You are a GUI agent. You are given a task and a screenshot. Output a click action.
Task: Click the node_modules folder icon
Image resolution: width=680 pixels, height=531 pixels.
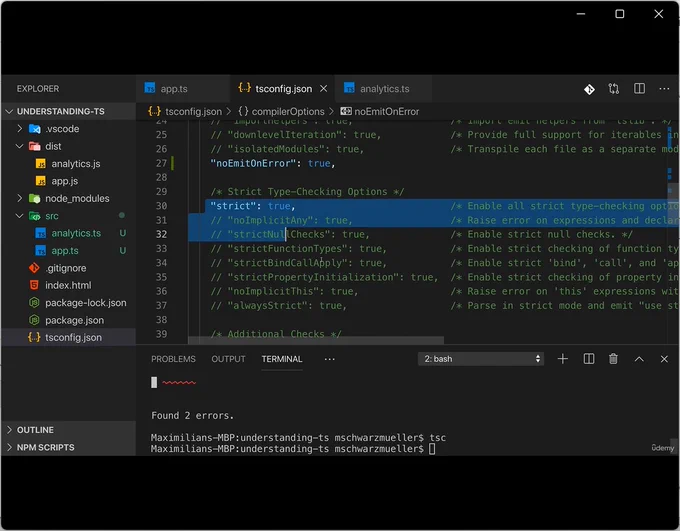pyautogui.click(x=35, y=198)
